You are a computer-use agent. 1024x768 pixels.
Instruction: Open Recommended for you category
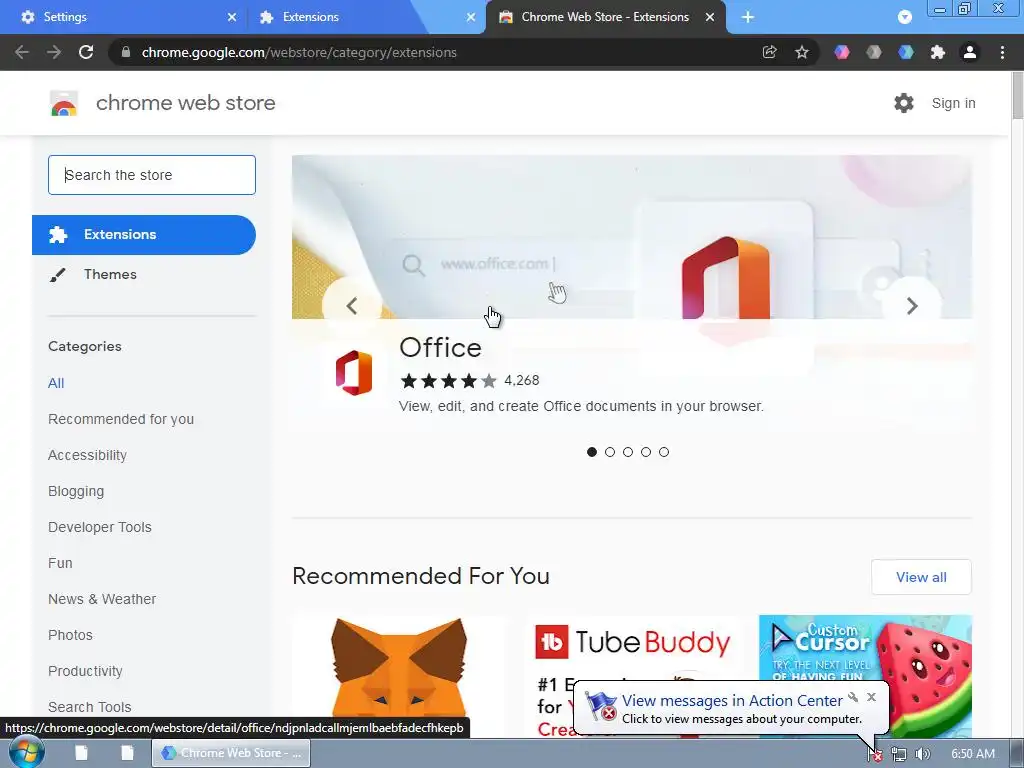coord(121,419)
